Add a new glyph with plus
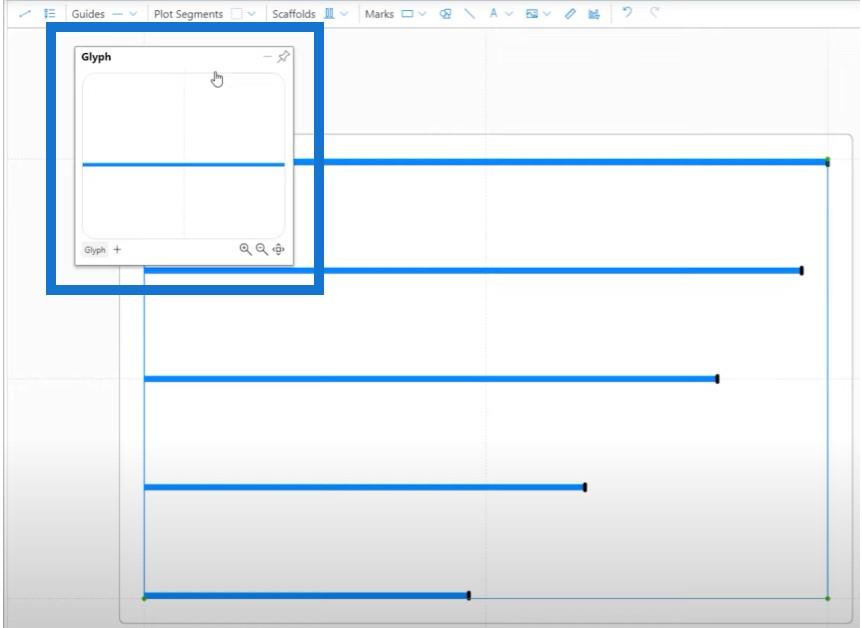The image size is (862, 628). (x=117, y=250)
